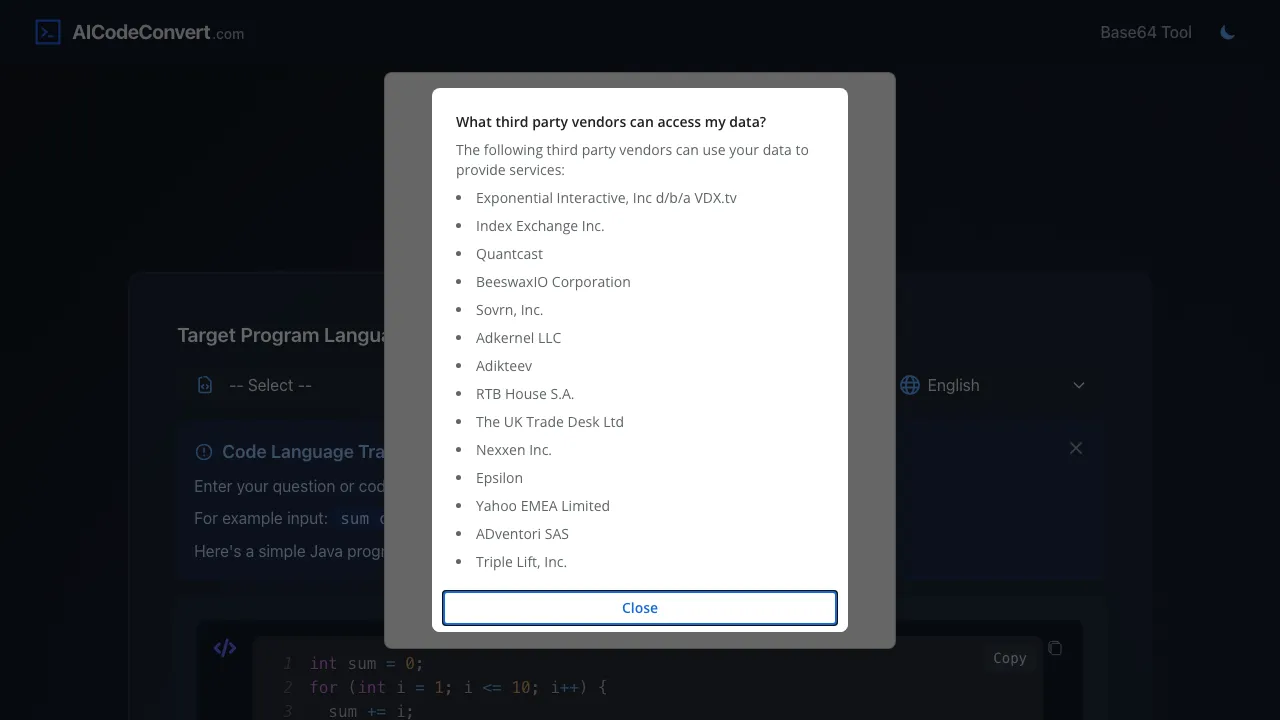1280x720 pixels.
Task: Dismiss the translator notice with the X icon
Action: (1075, 448)
